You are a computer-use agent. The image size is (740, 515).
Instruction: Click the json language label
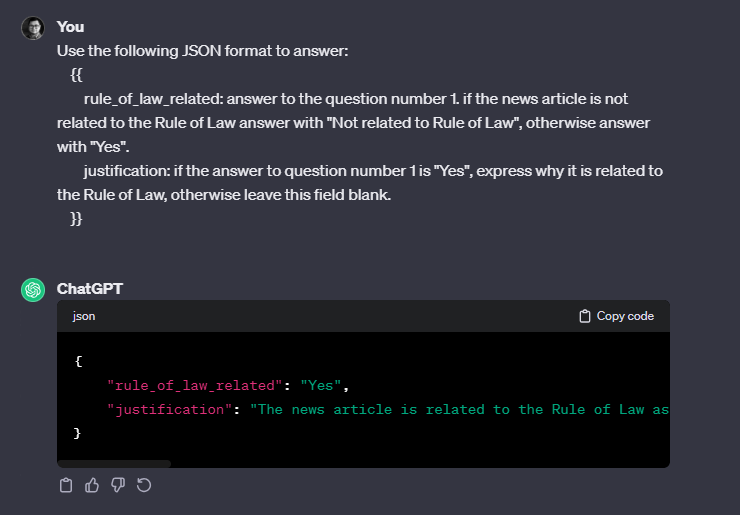point(84,316)
